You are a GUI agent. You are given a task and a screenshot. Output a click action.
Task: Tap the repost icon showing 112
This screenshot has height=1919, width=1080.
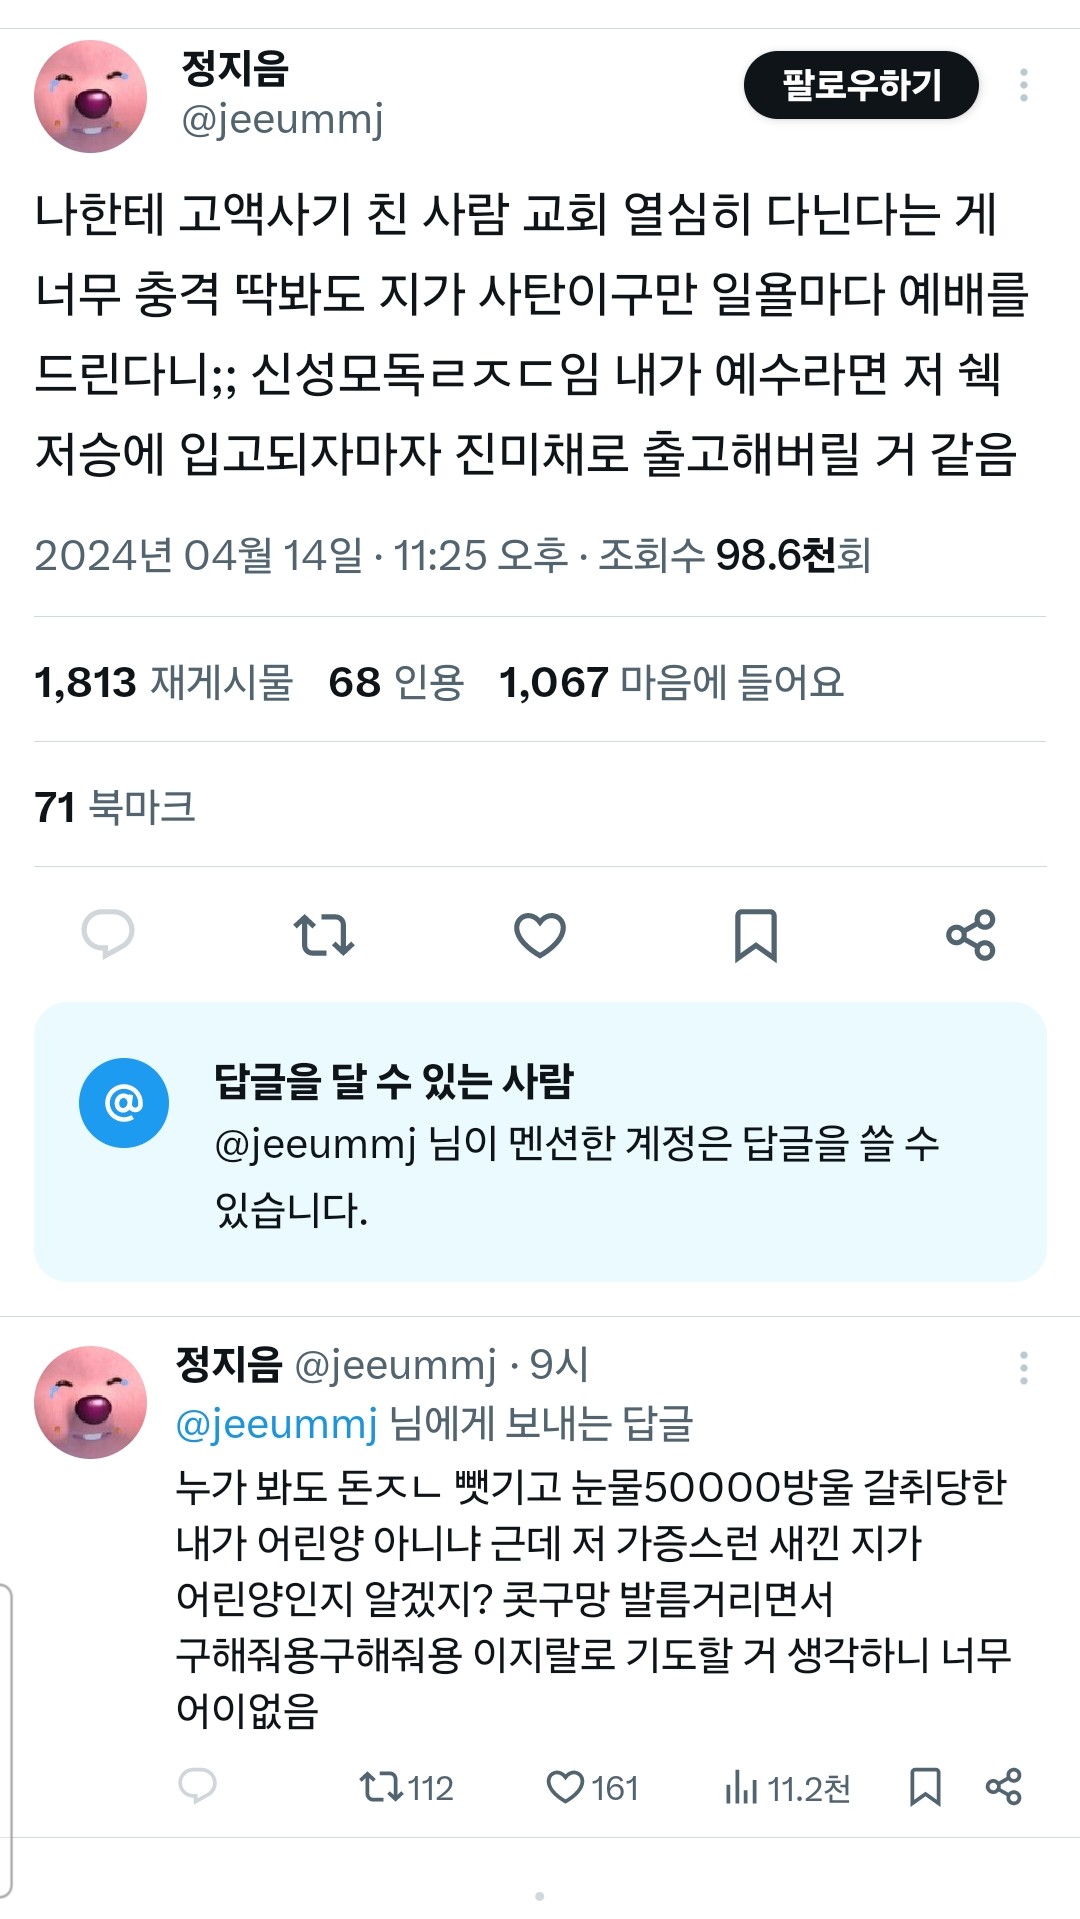click(x=406, y=1787)
